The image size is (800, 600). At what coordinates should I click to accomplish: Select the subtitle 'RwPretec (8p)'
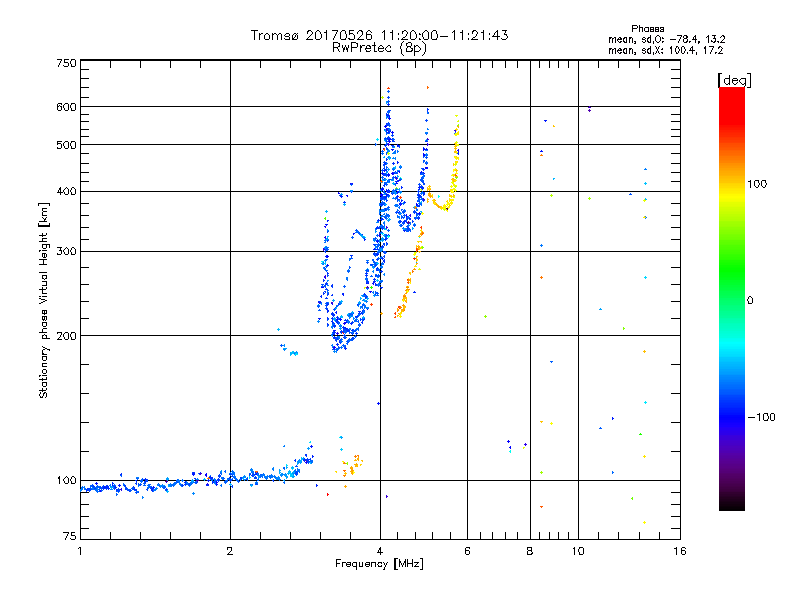click(x=379, y=48)
